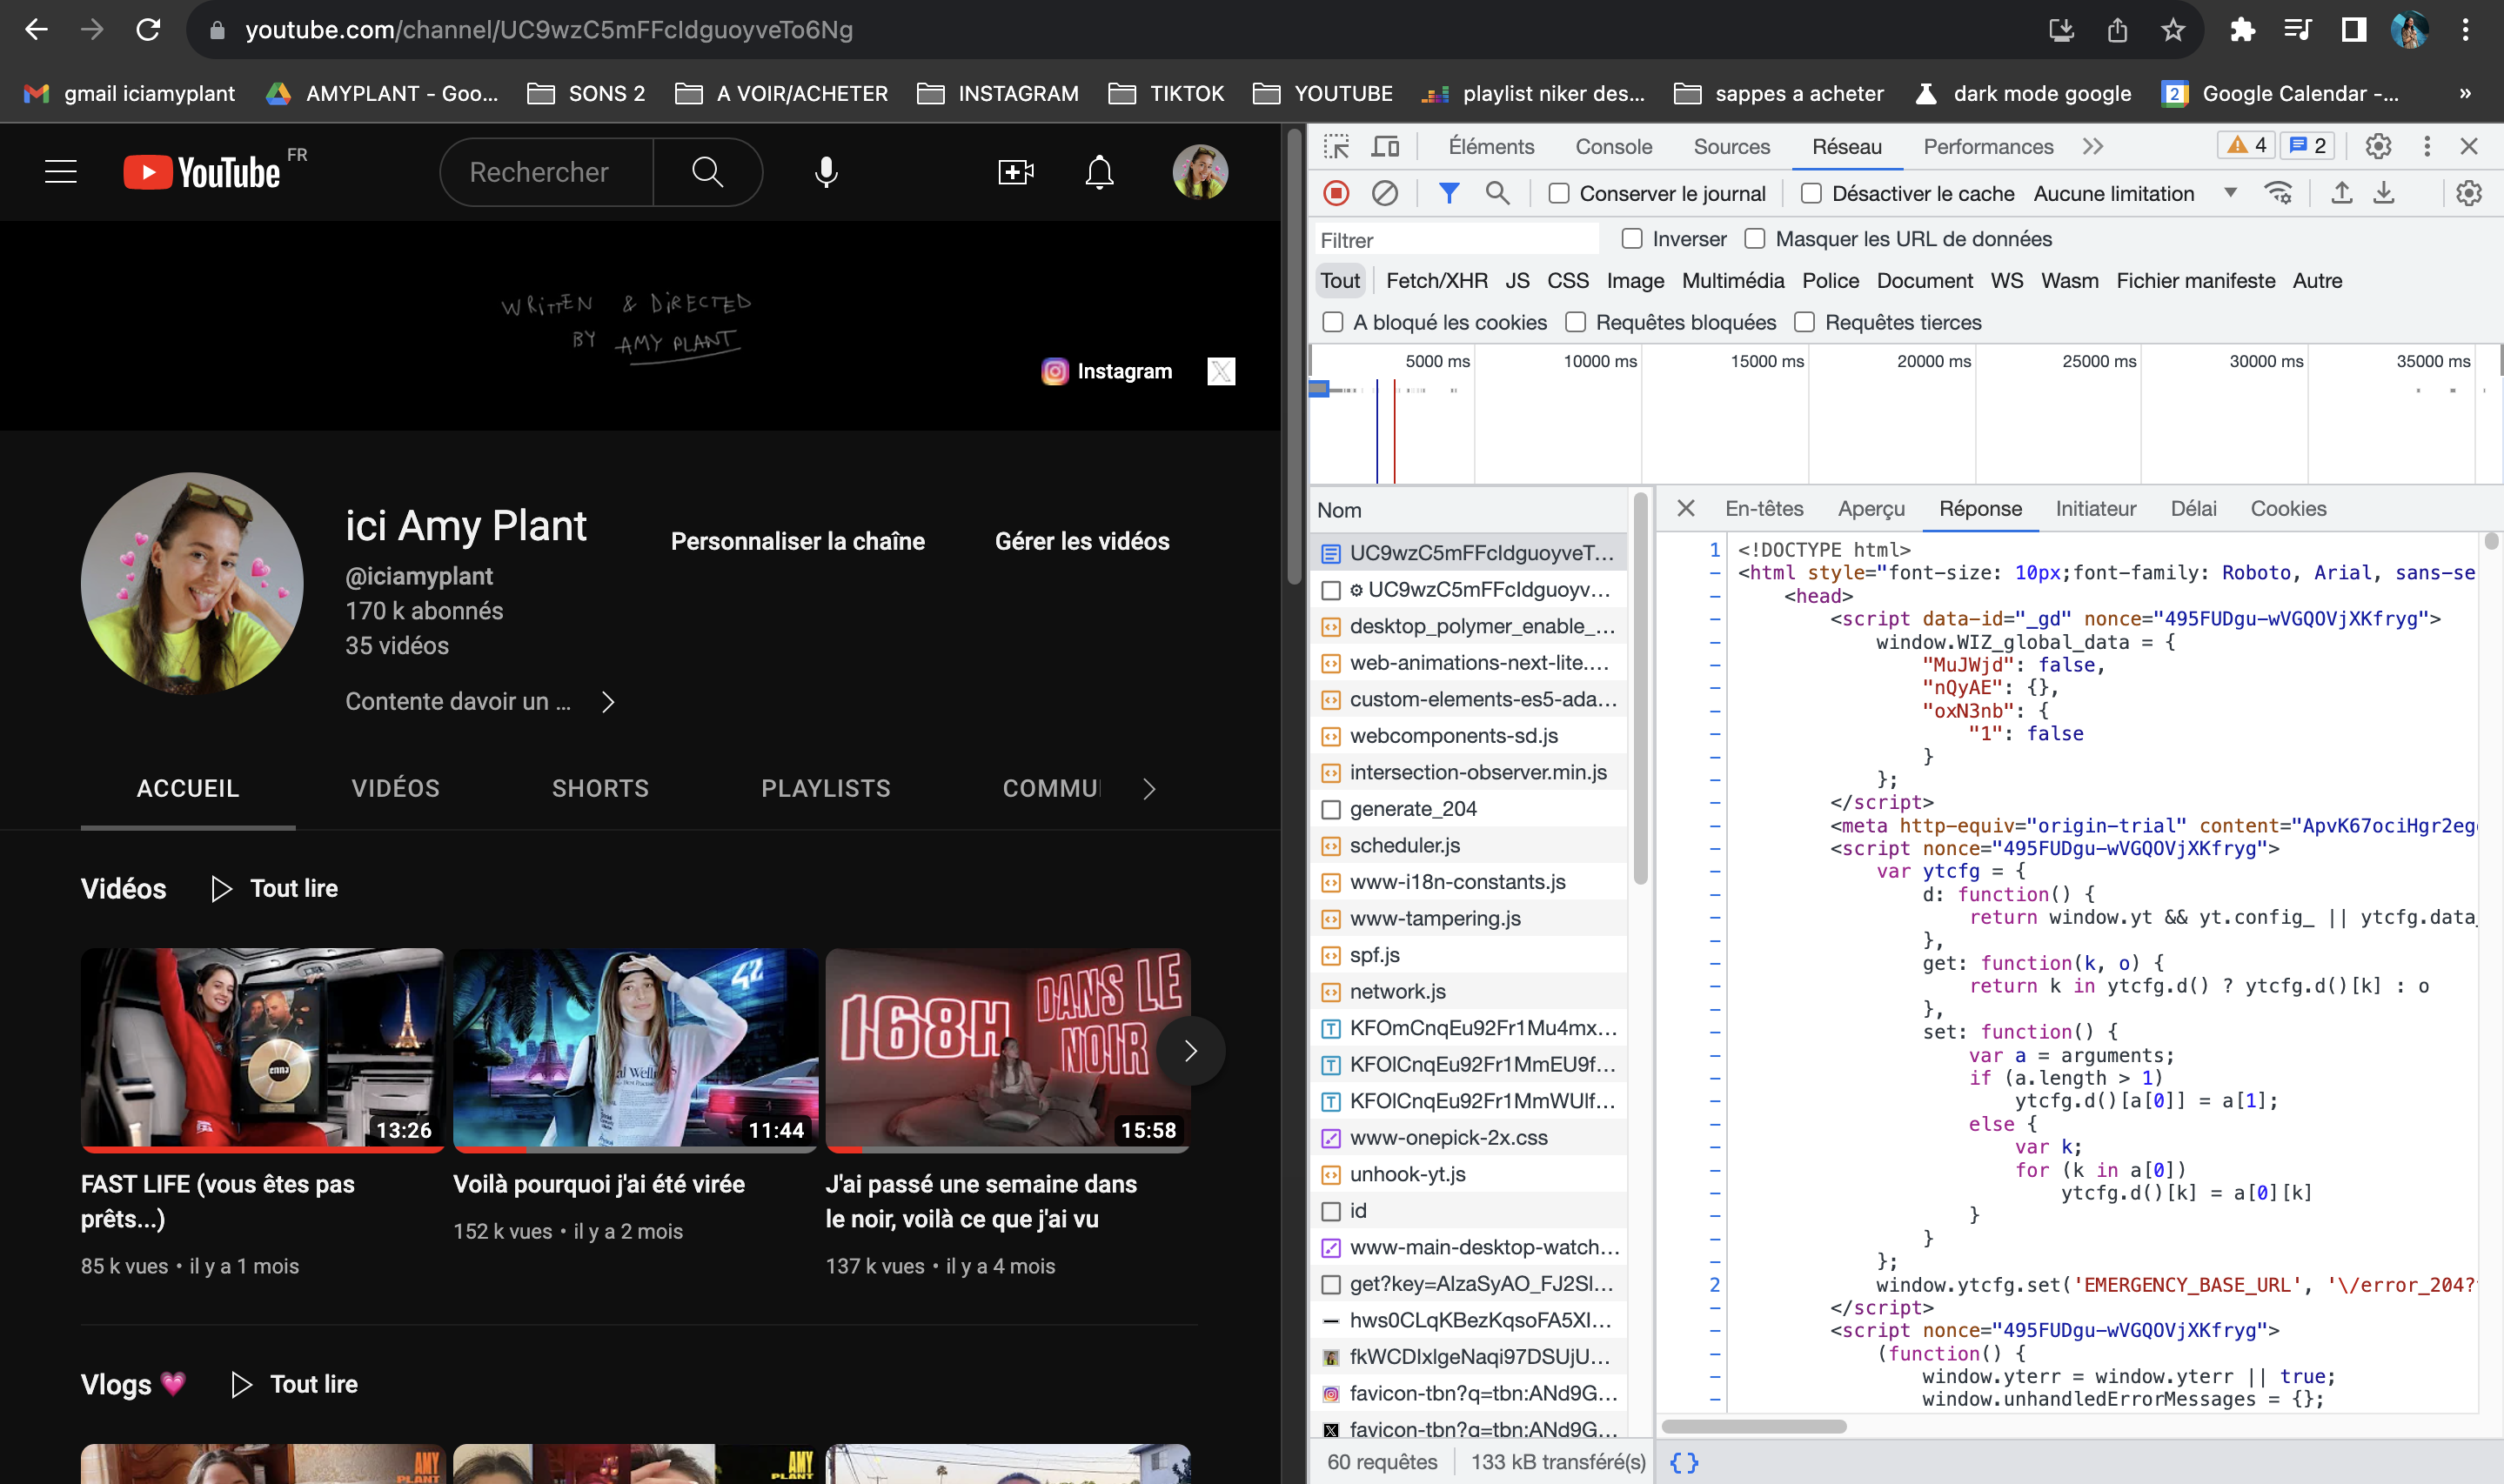
Task: Check Désactiver le cache option
Action: coord(1811,193)
